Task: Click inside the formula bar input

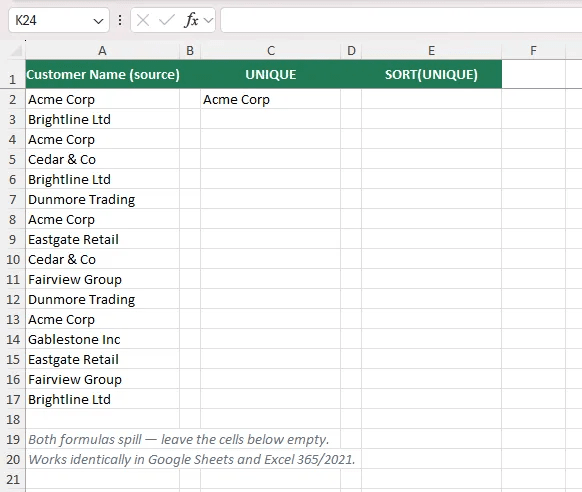Action: point(401,20)
